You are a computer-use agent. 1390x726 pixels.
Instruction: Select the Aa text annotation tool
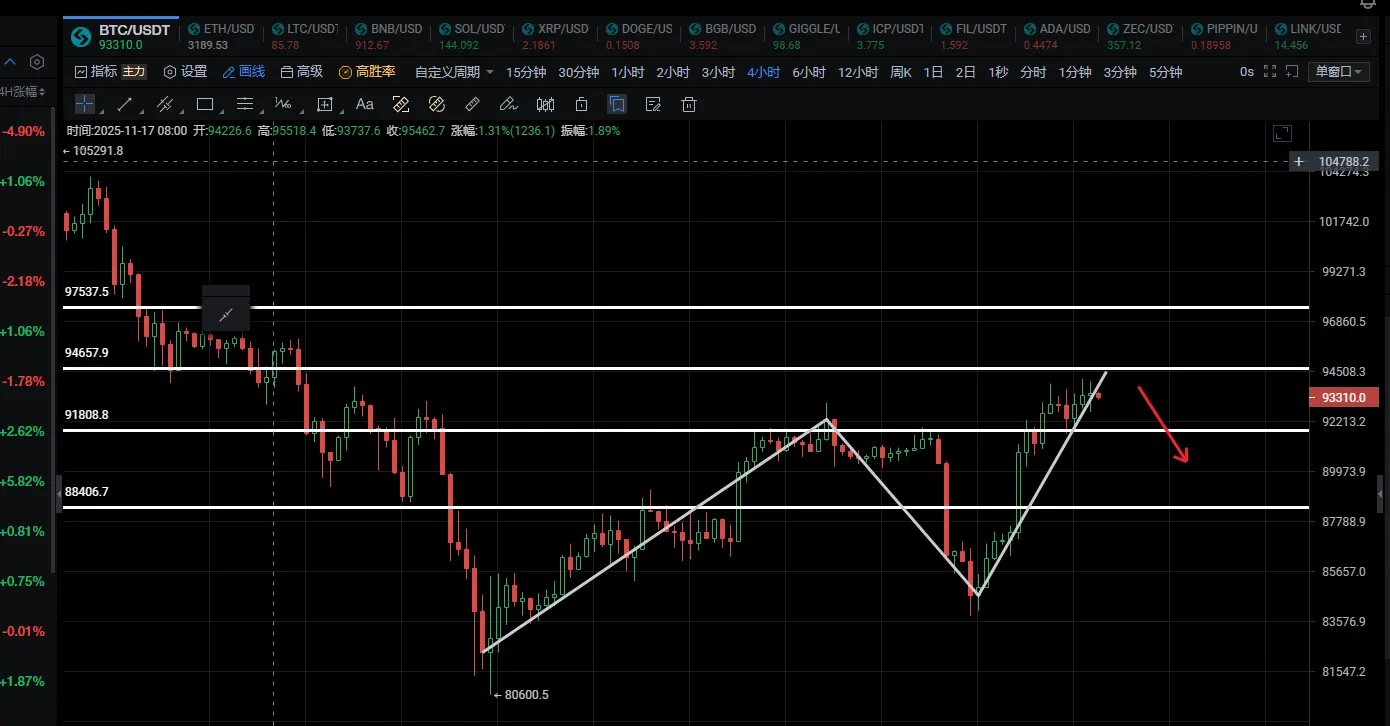(365, 104)
